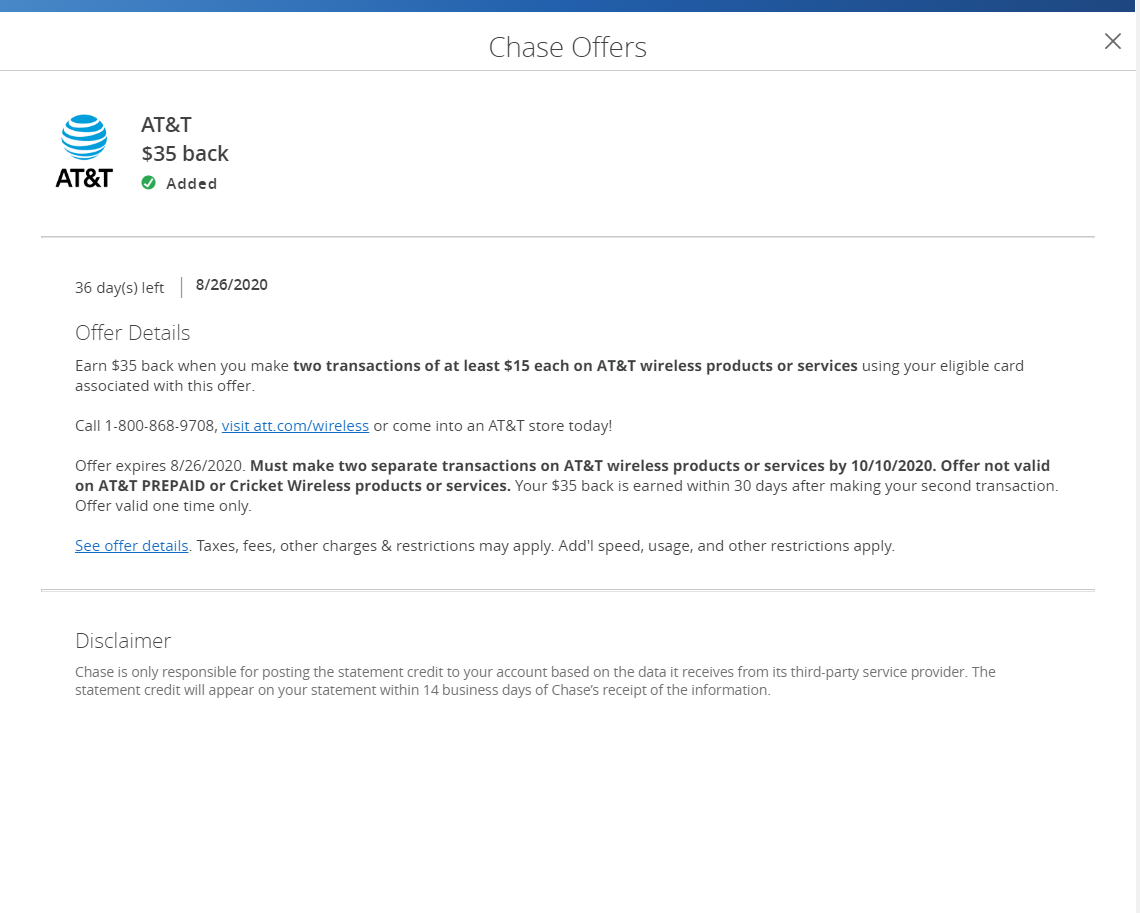Click the 'Offer expires 8/26/2020.' sentence
Viewport: 1140px width, 913px height.
161,466
